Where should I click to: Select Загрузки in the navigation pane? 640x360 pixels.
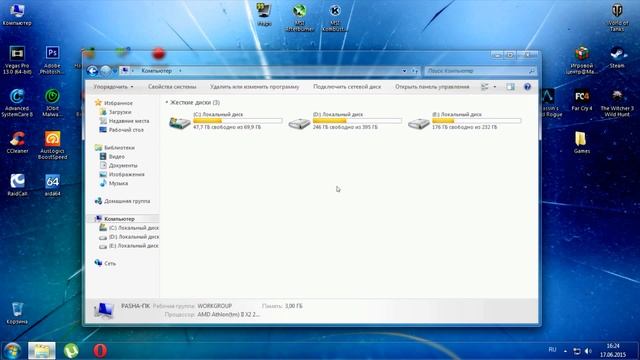120,112
